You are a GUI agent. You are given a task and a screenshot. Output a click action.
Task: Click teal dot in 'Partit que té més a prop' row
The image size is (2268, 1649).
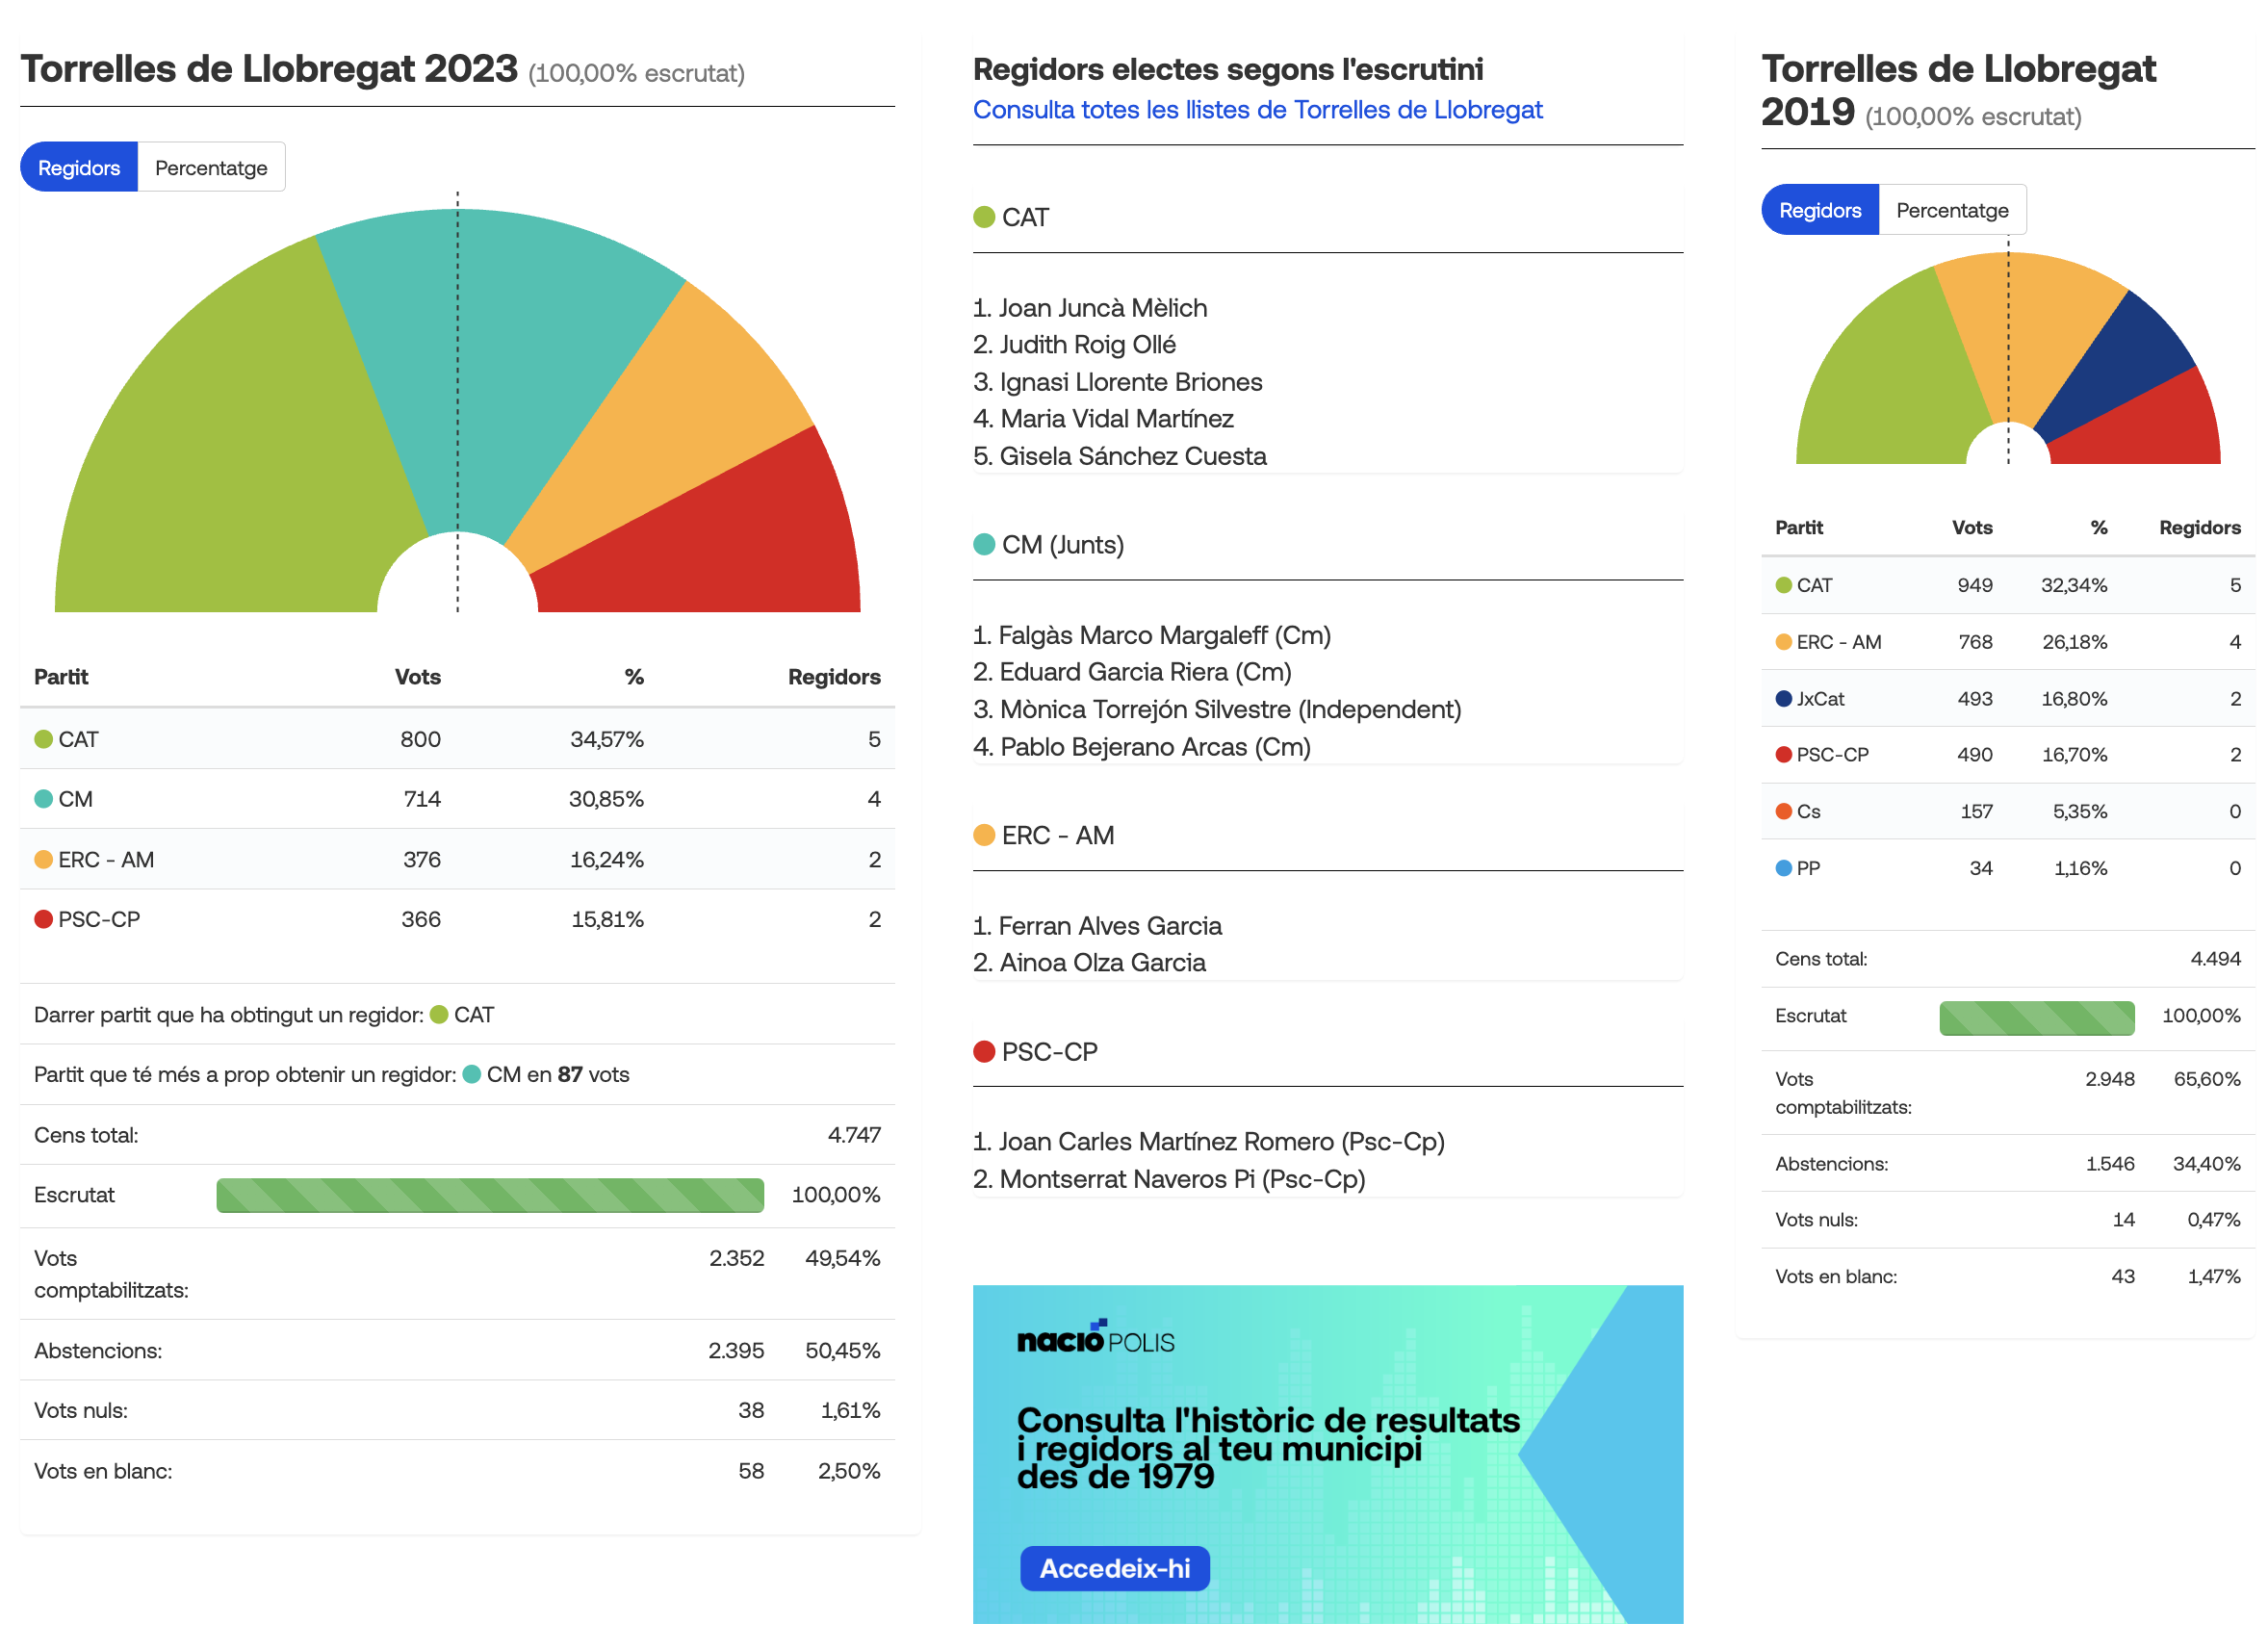472,1075
